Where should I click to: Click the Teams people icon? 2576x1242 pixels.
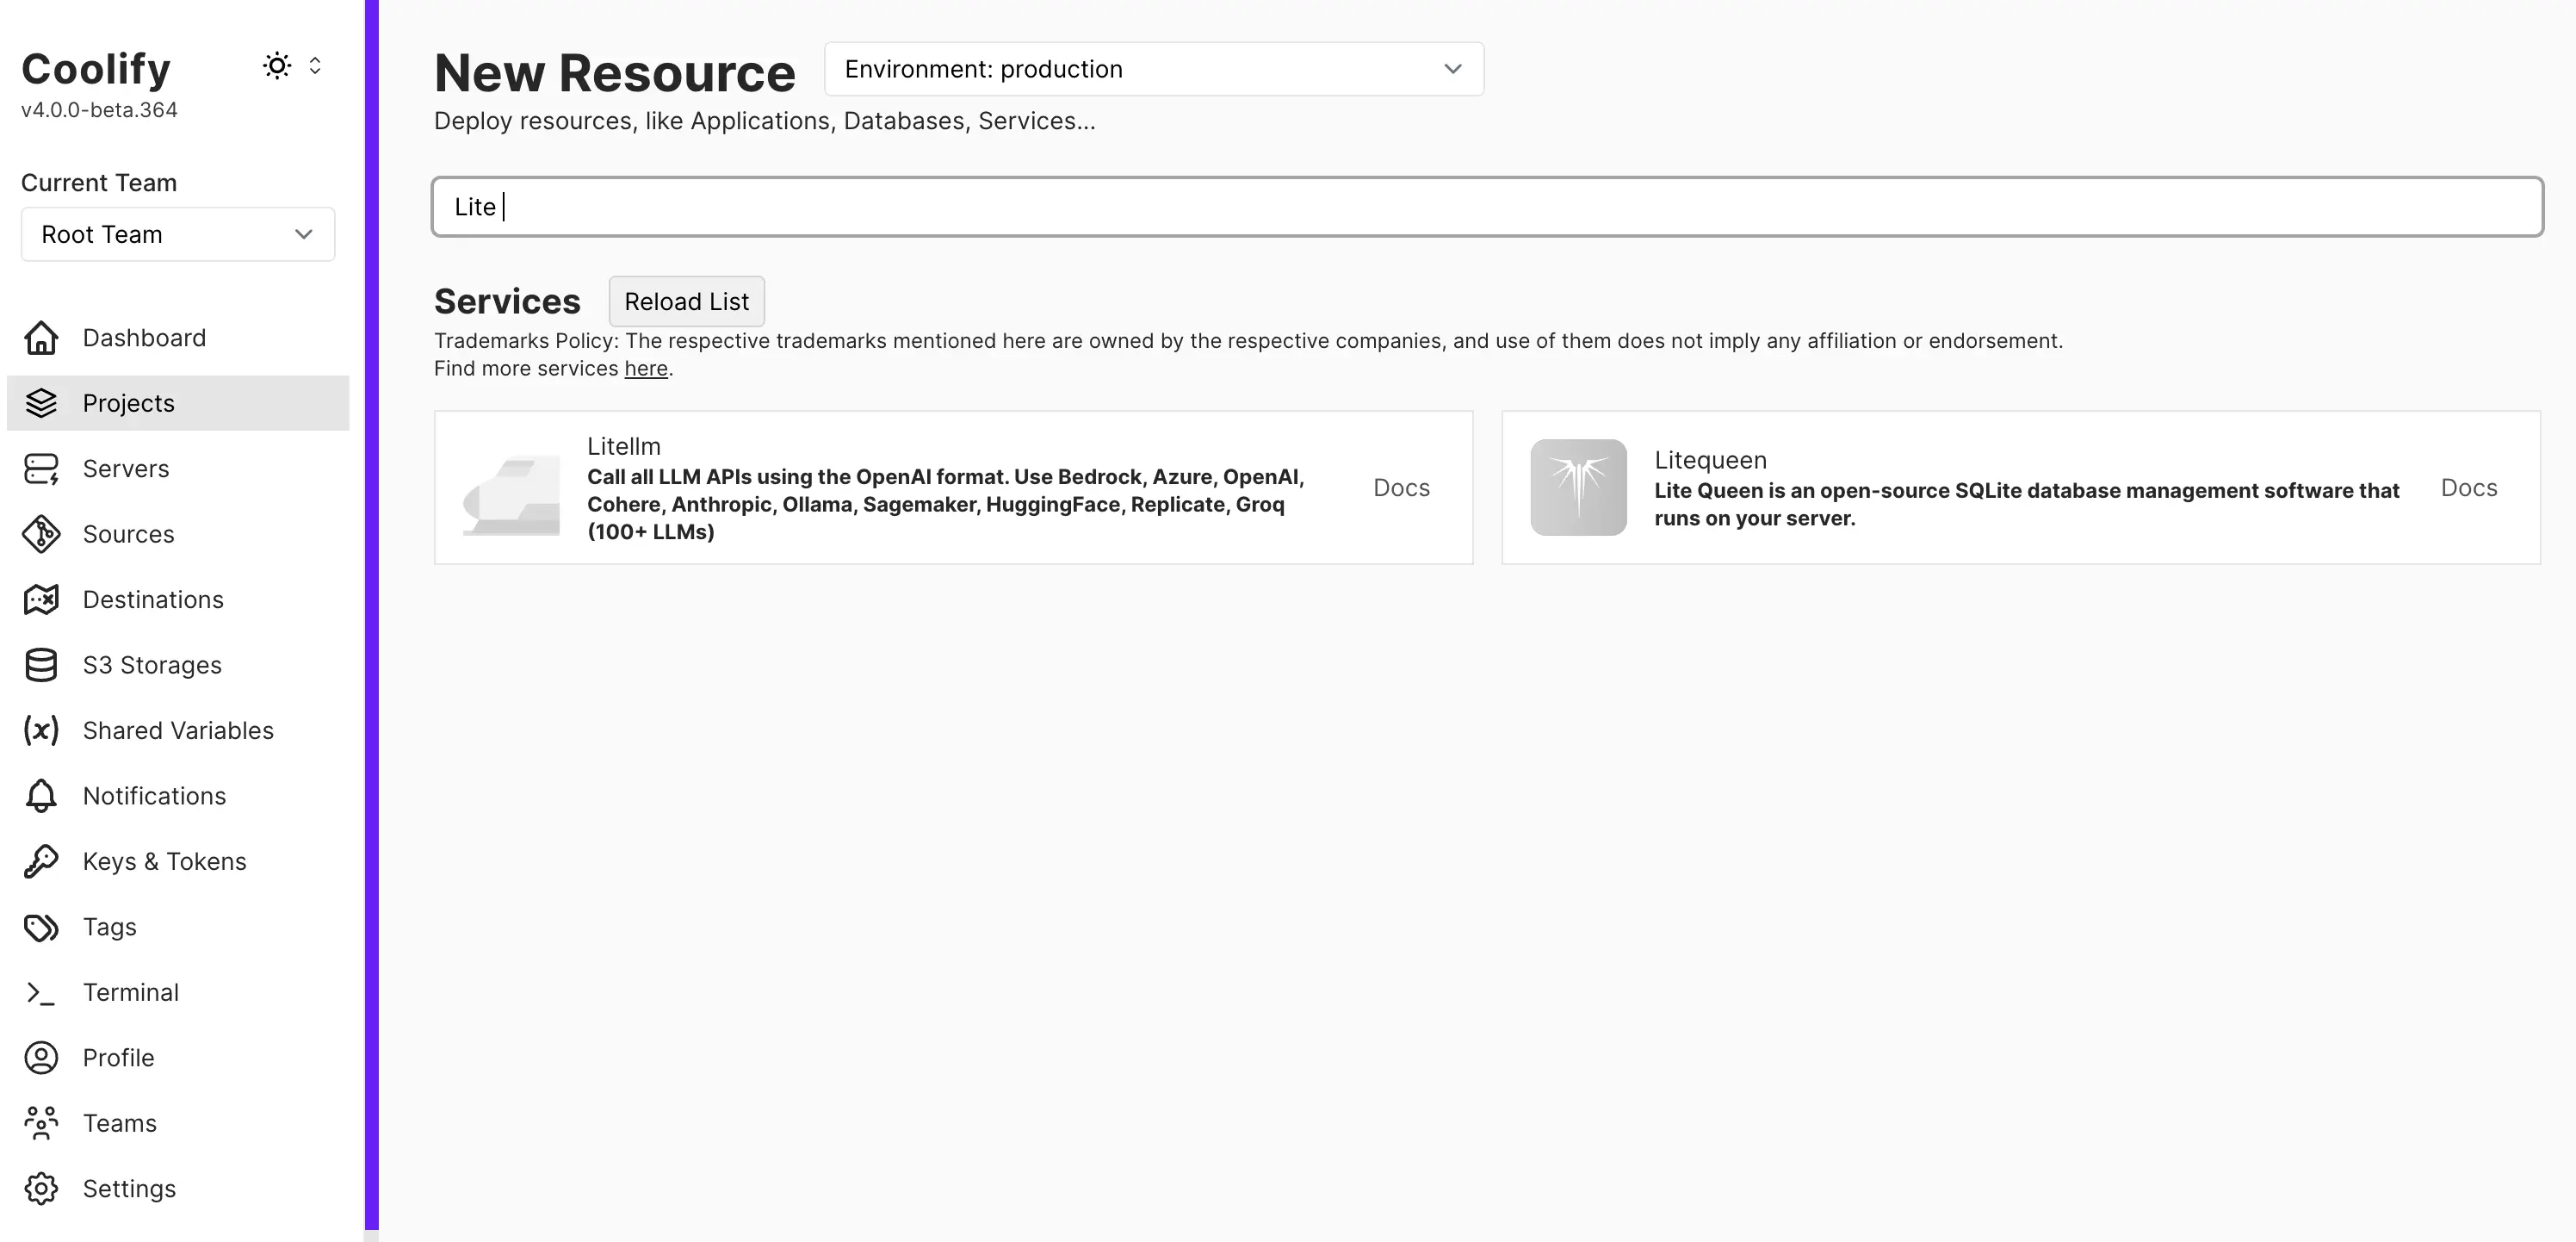click(41, 1124)
